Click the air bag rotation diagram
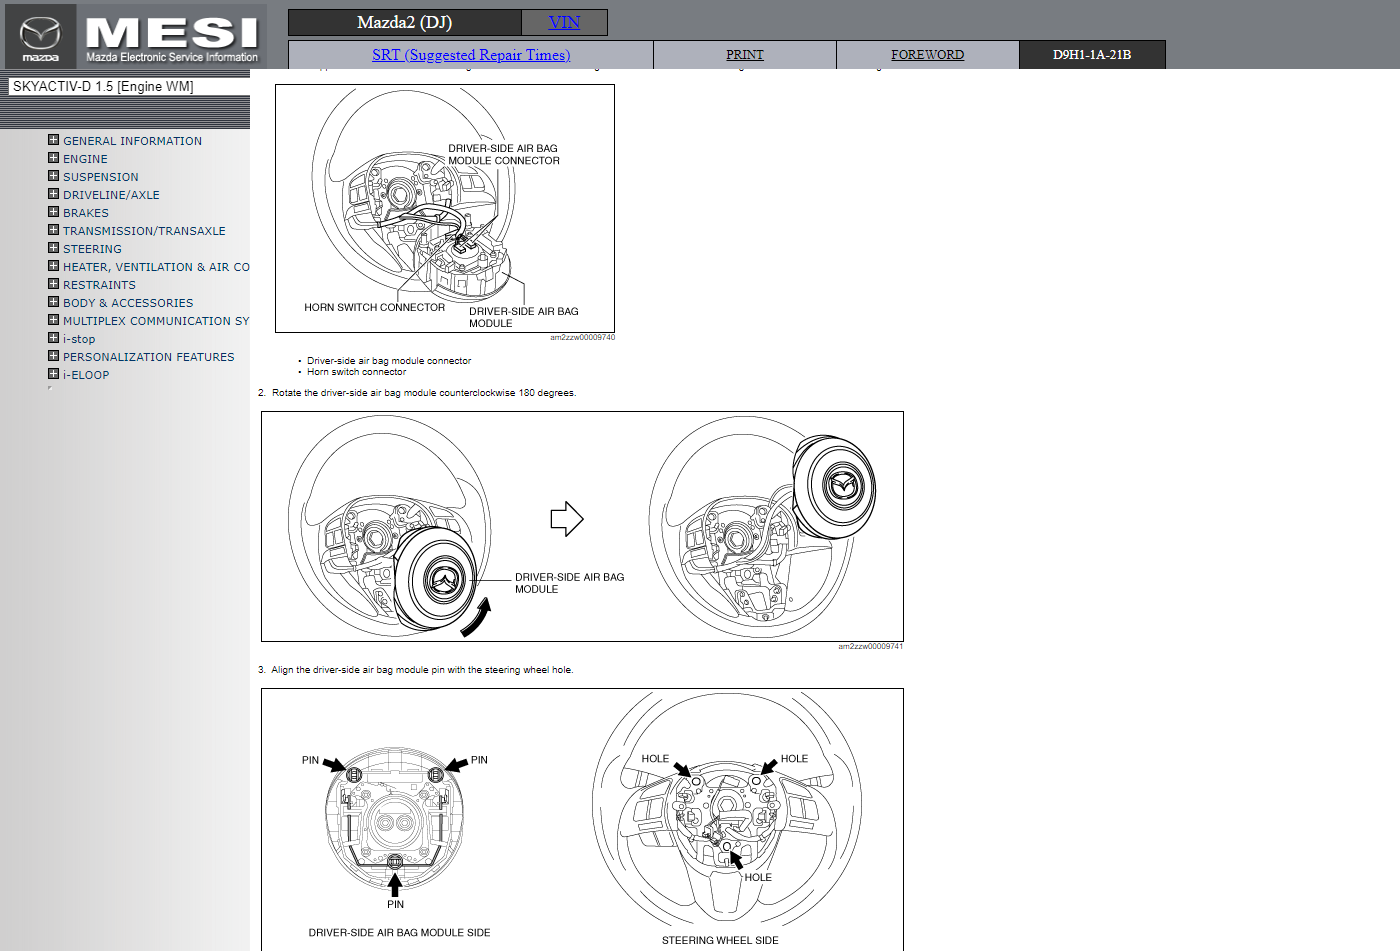Screen dimensions: 1400x951 [582, 526]
